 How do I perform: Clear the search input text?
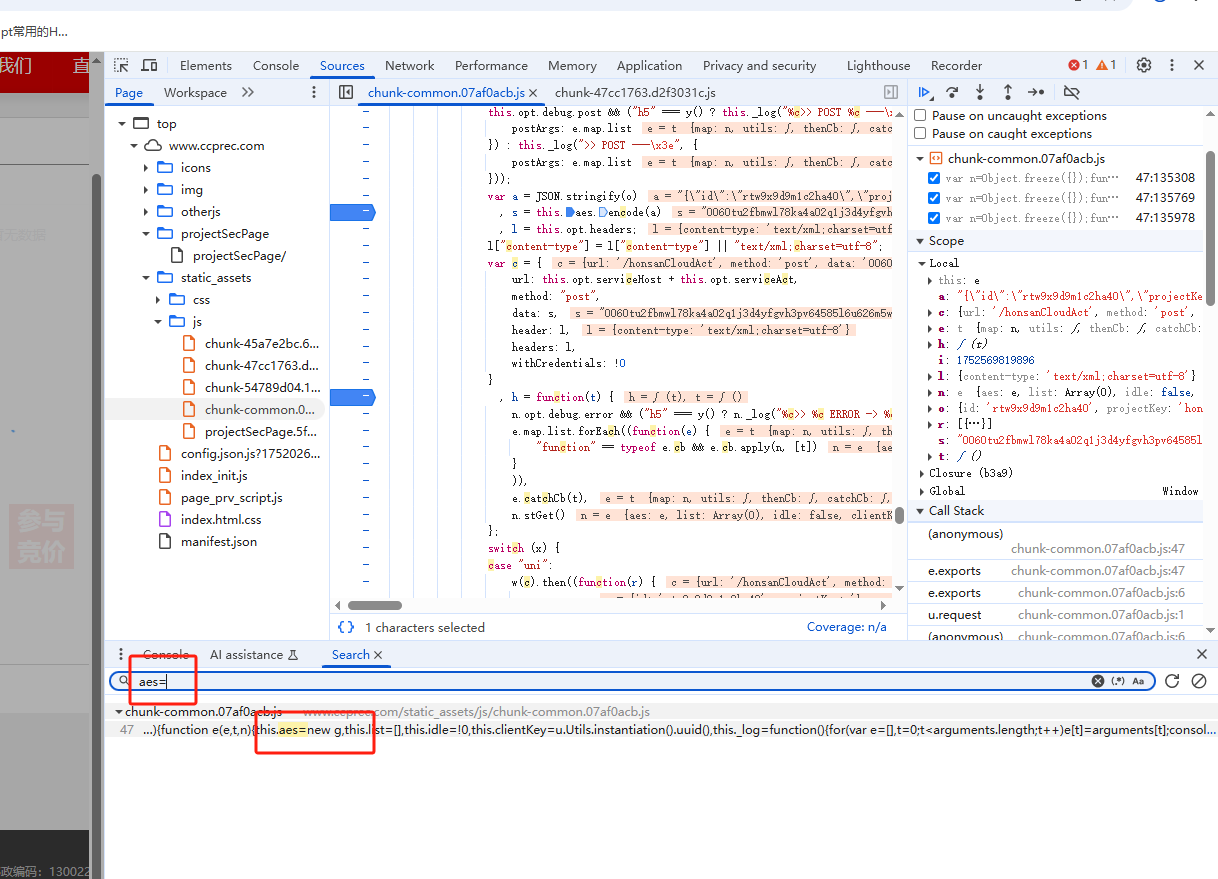(x=1098, y=681)
